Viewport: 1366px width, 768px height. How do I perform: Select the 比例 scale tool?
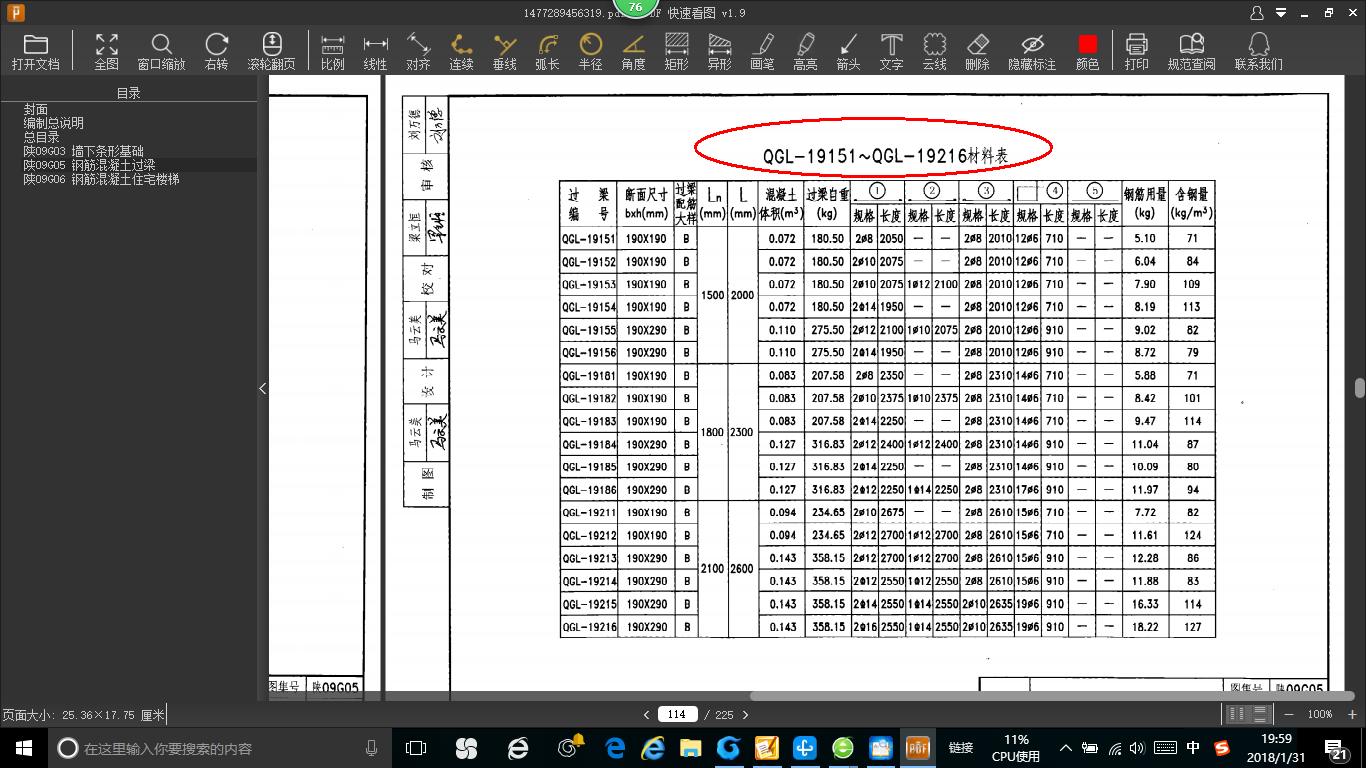pos(333,52)
